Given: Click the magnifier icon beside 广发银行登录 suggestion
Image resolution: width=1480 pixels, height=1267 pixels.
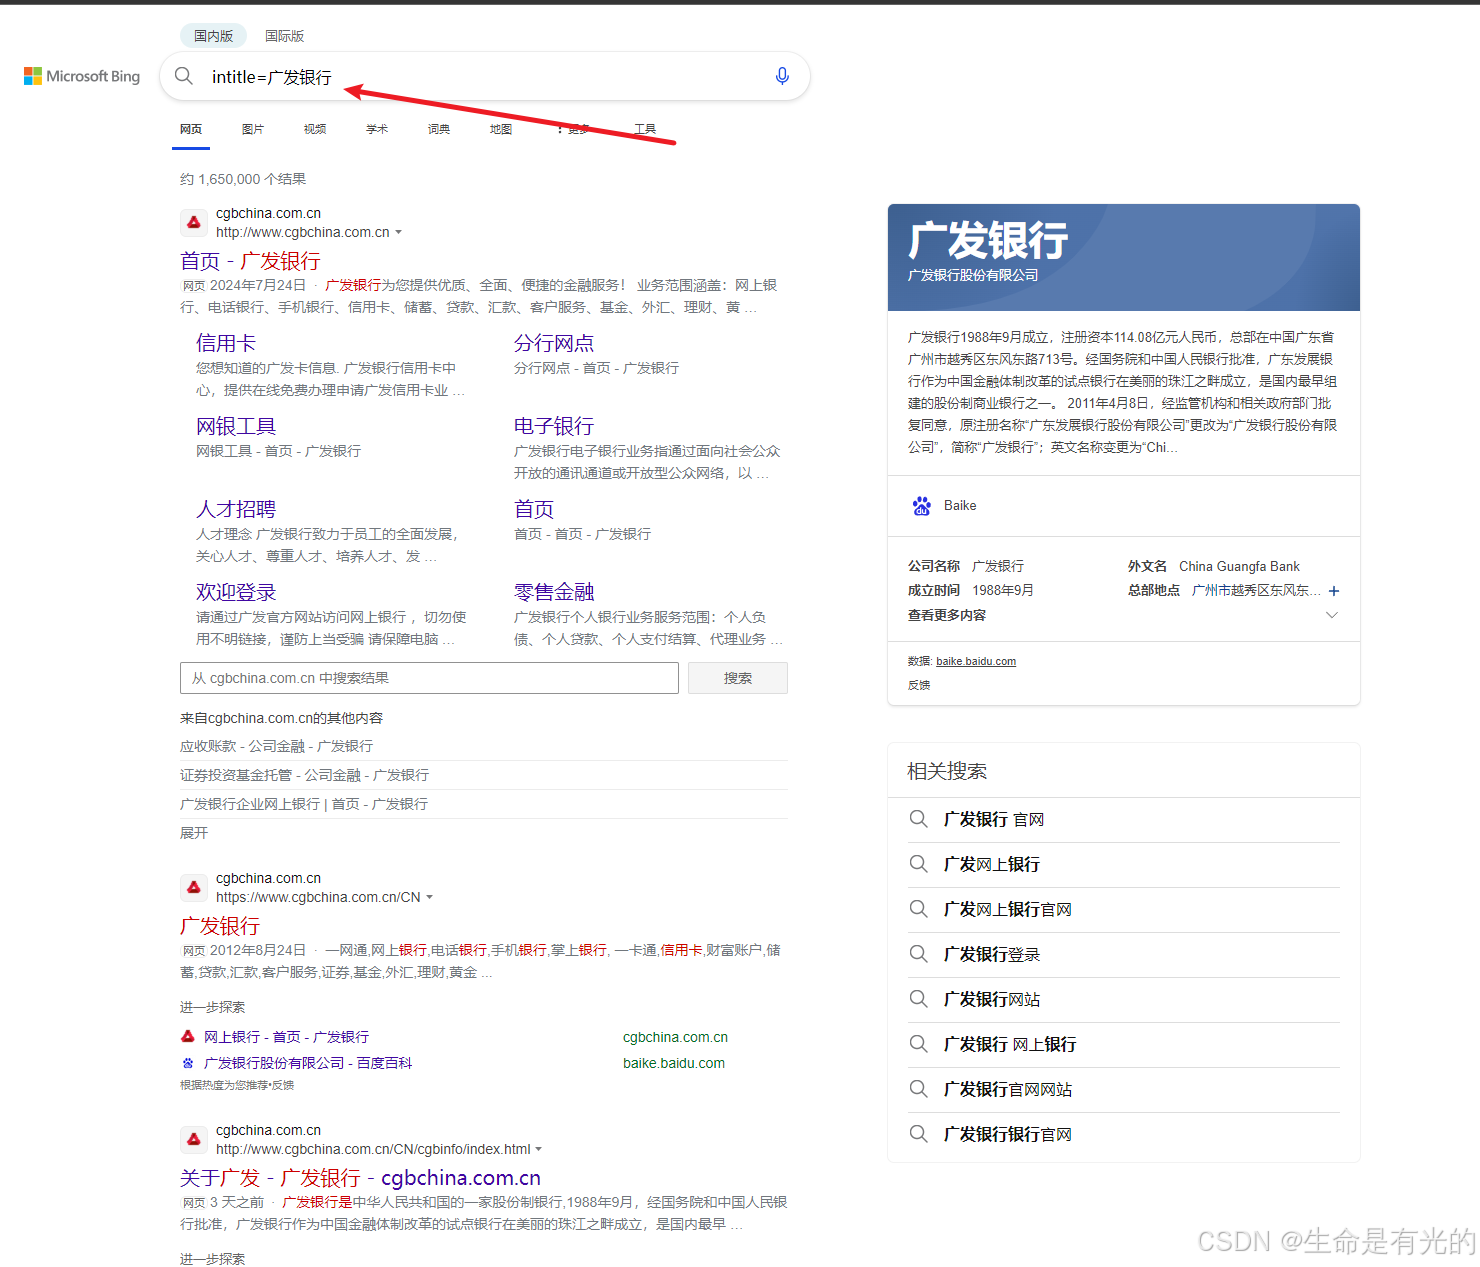Looking at the screenshot, I should [x=918, y=954].
